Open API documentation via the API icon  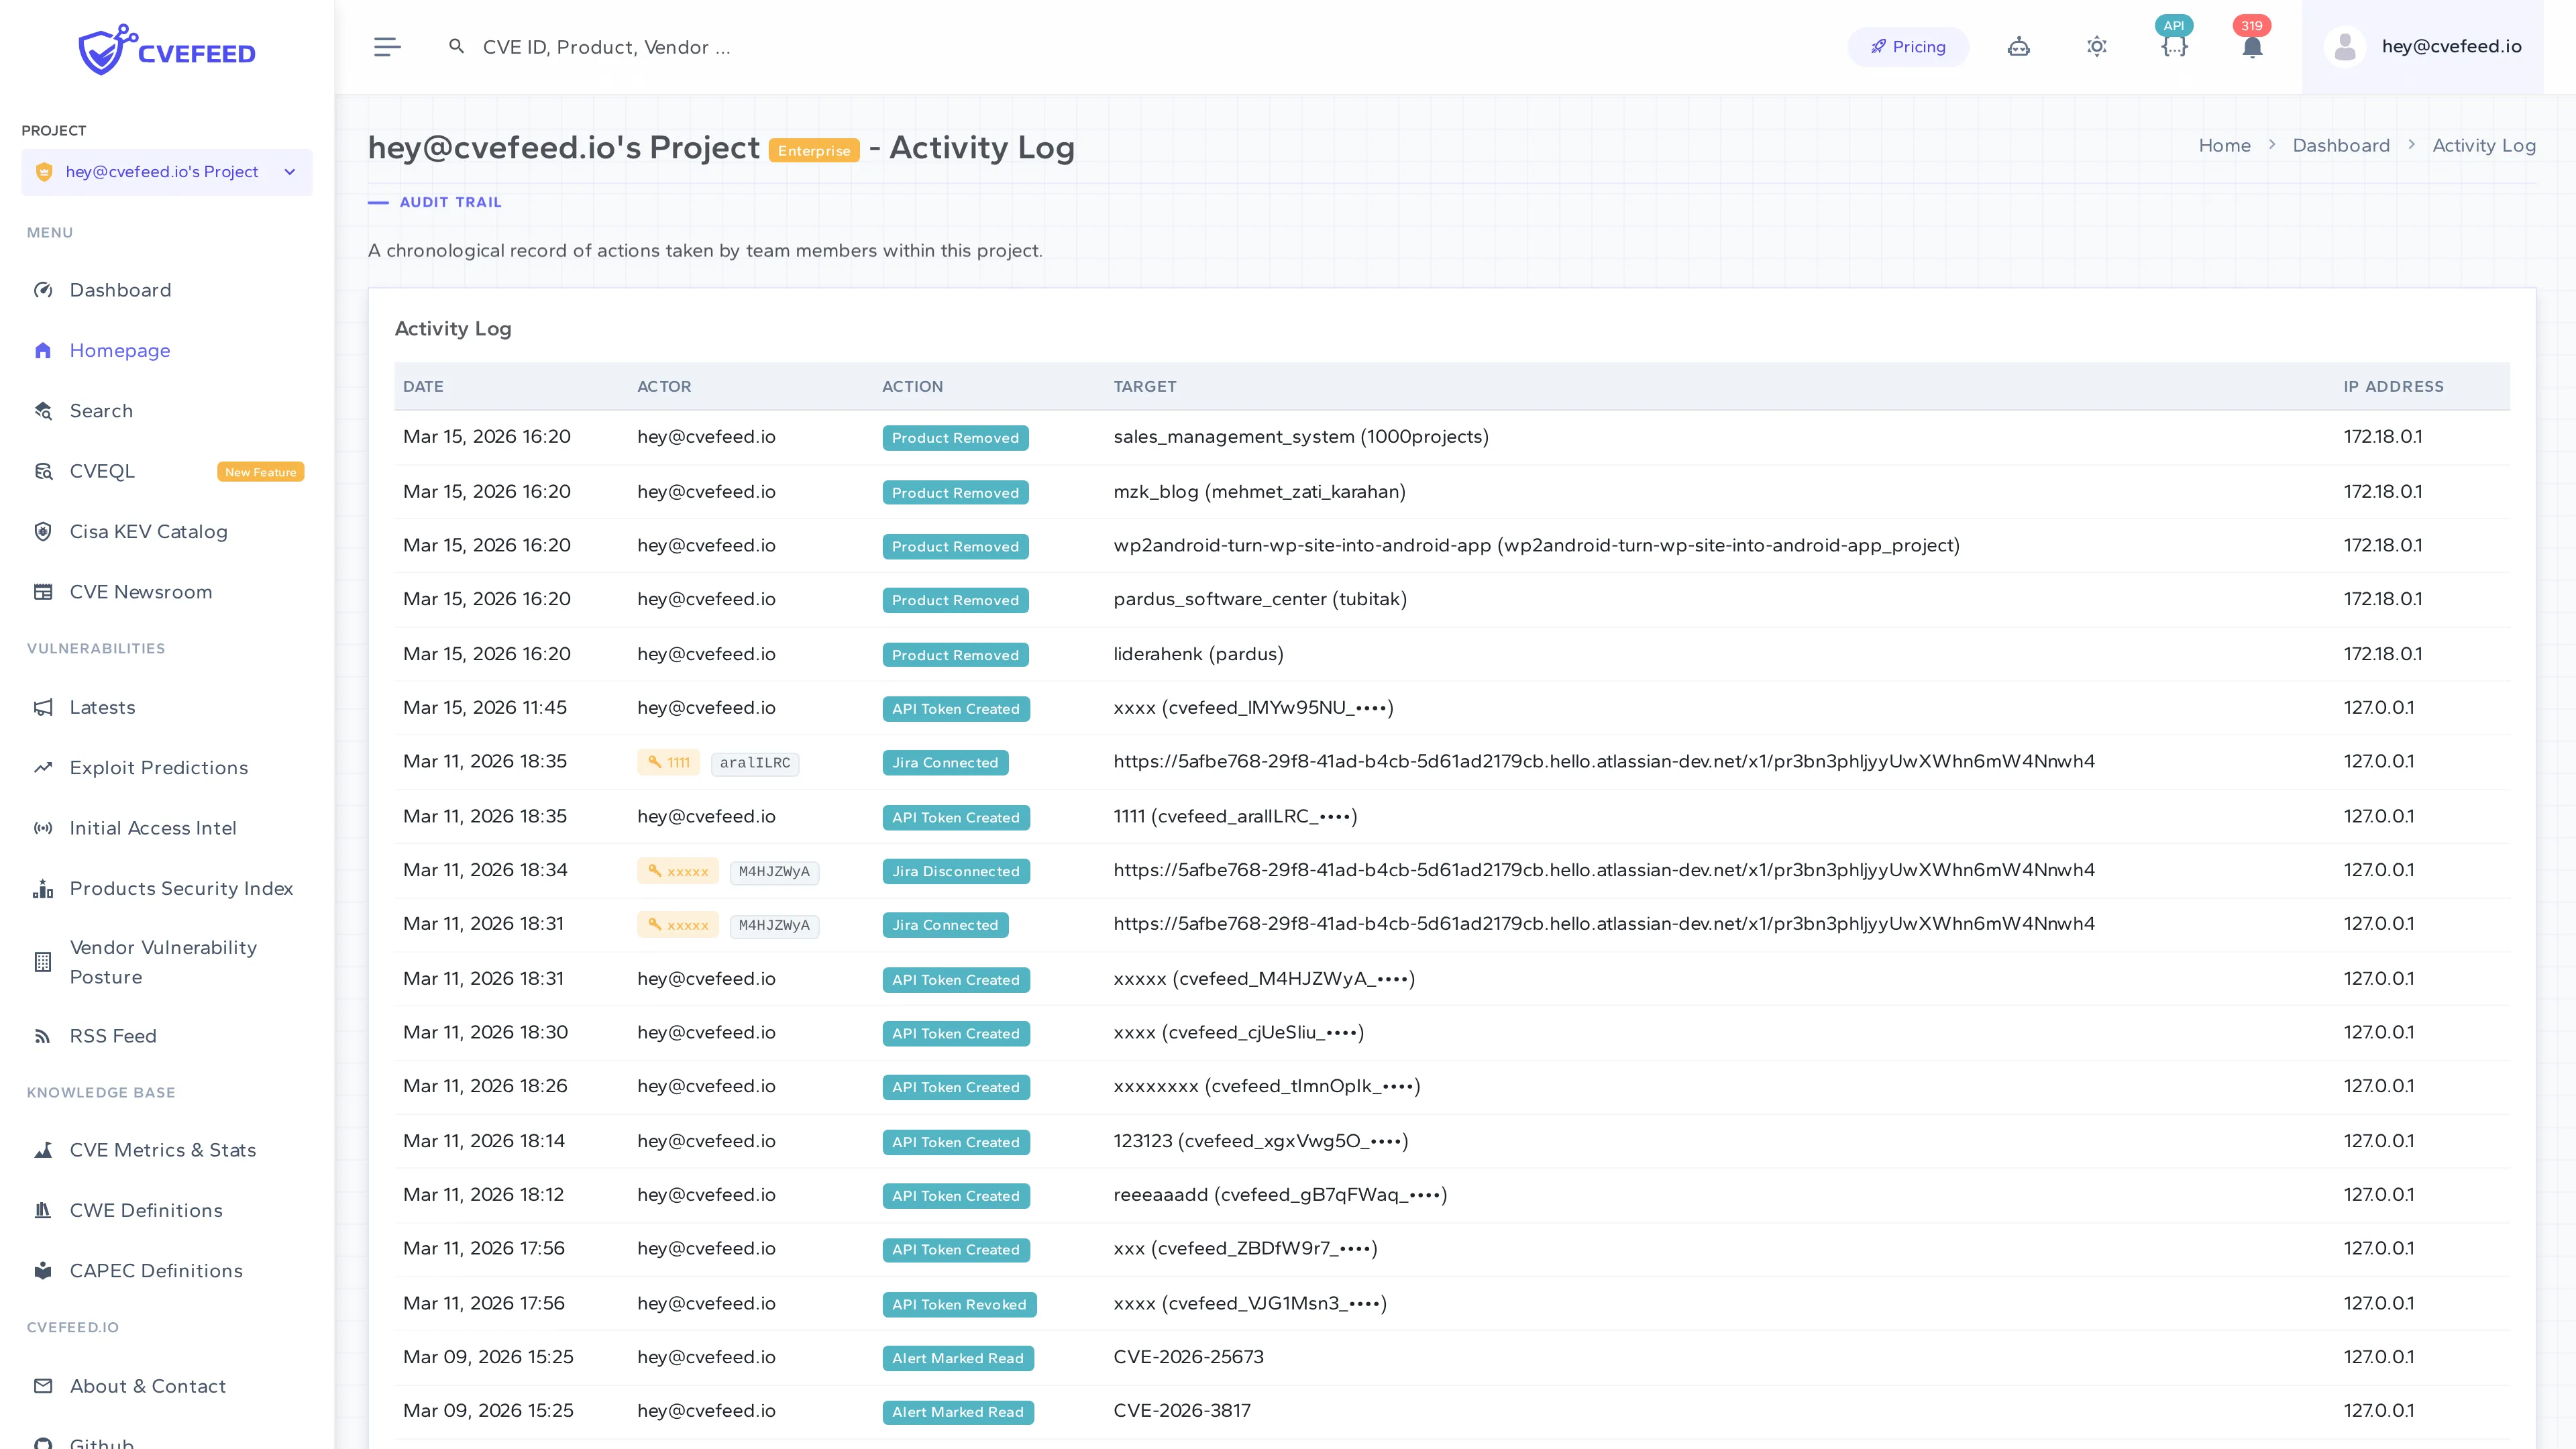[x=2173, y=46]
